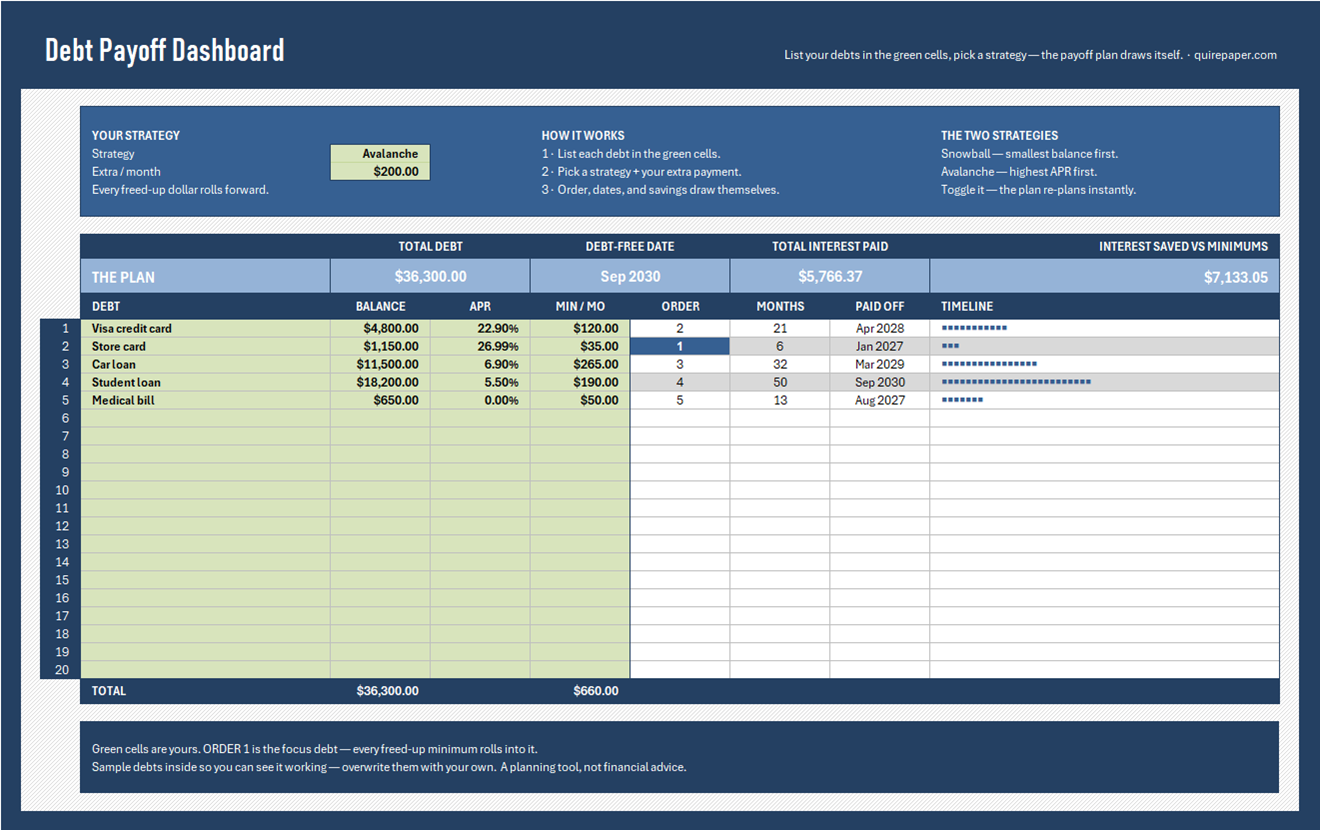Select the Aug 2027 paid off date
The image size is (1320, 830).
point(880,400)
